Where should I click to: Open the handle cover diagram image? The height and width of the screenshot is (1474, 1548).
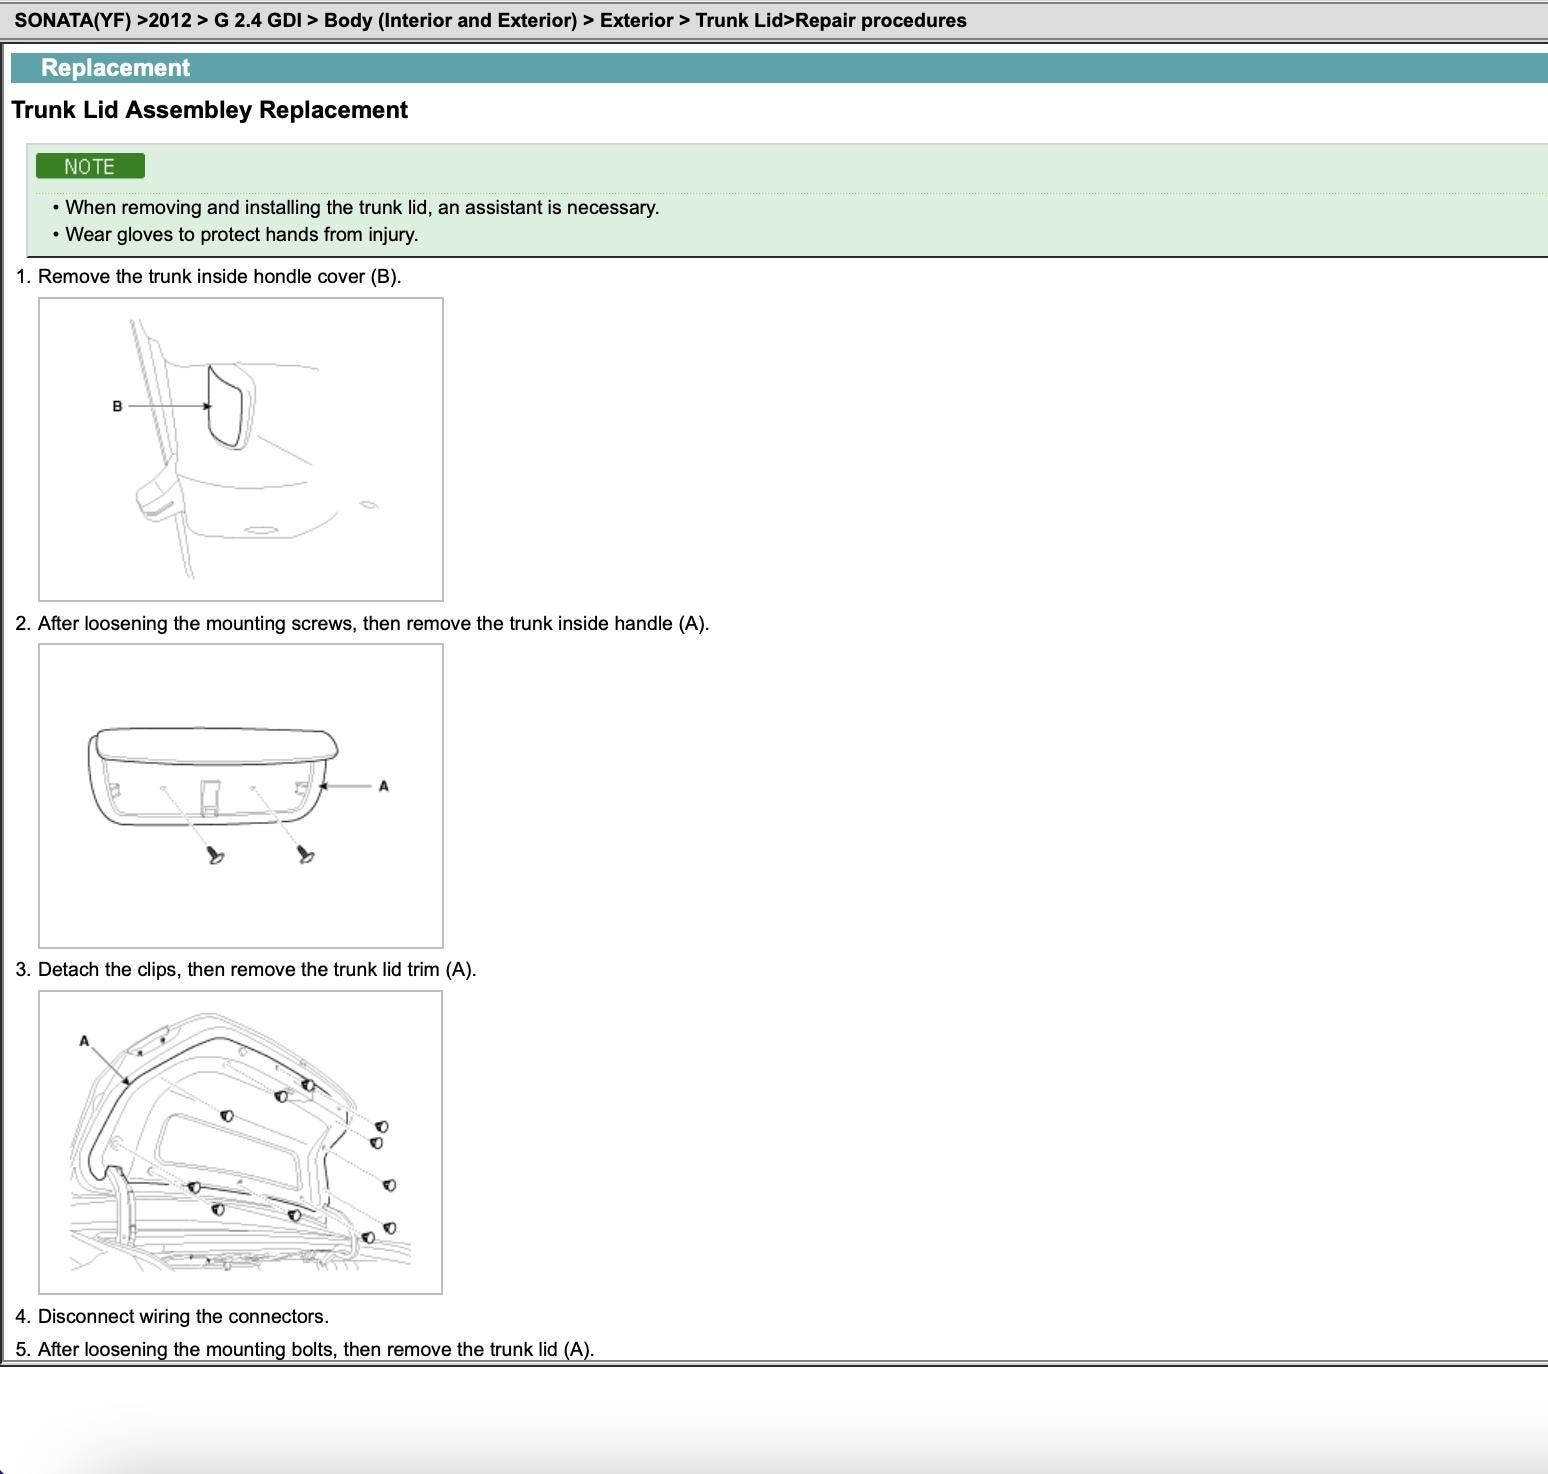click(241, 449)
